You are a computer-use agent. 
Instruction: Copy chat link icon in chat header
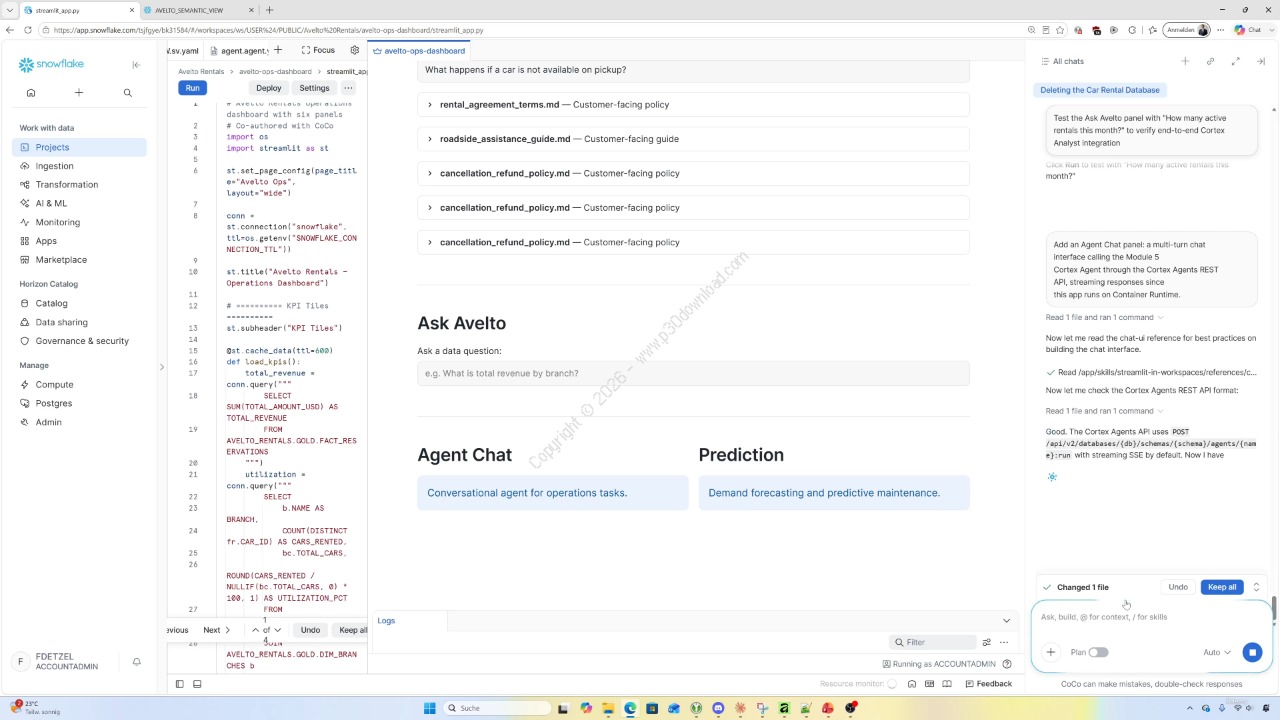click(x=1210, y=61)
